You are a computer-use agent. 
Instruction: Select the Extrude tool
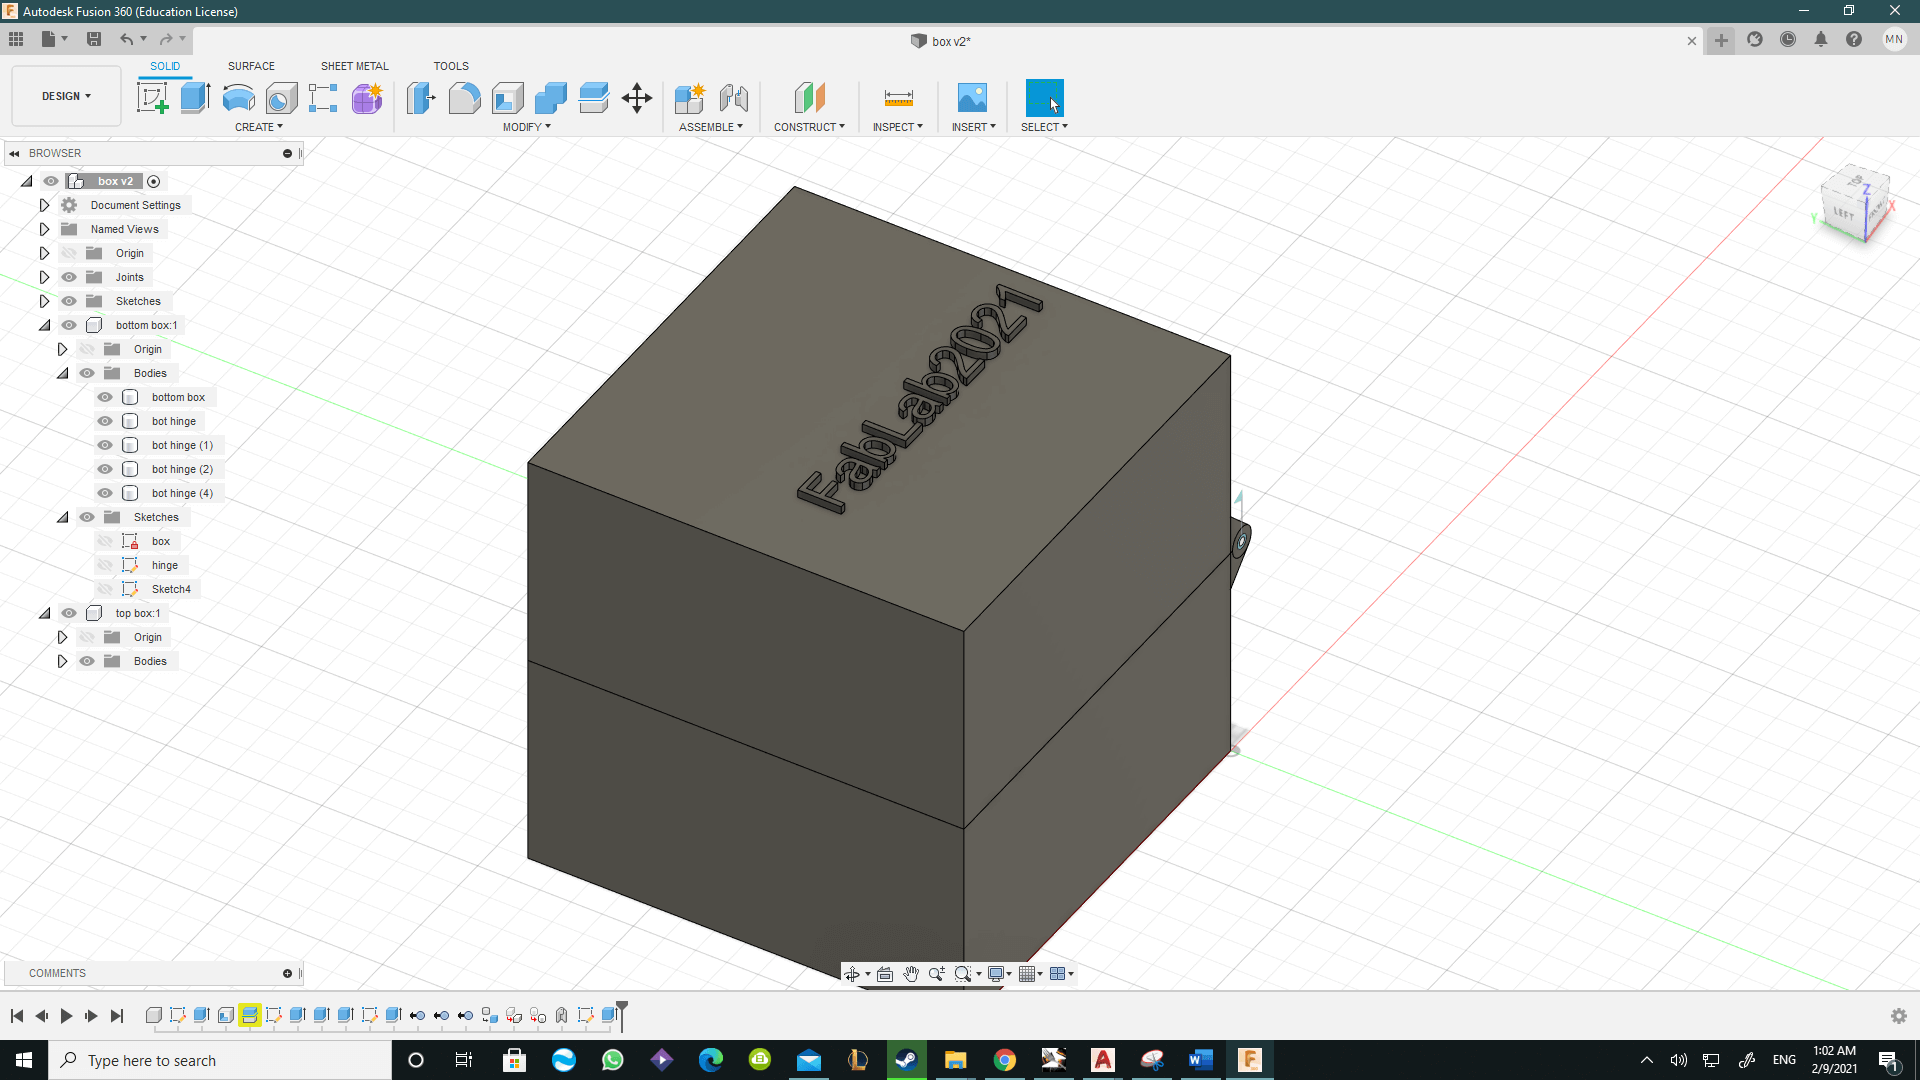195,98
